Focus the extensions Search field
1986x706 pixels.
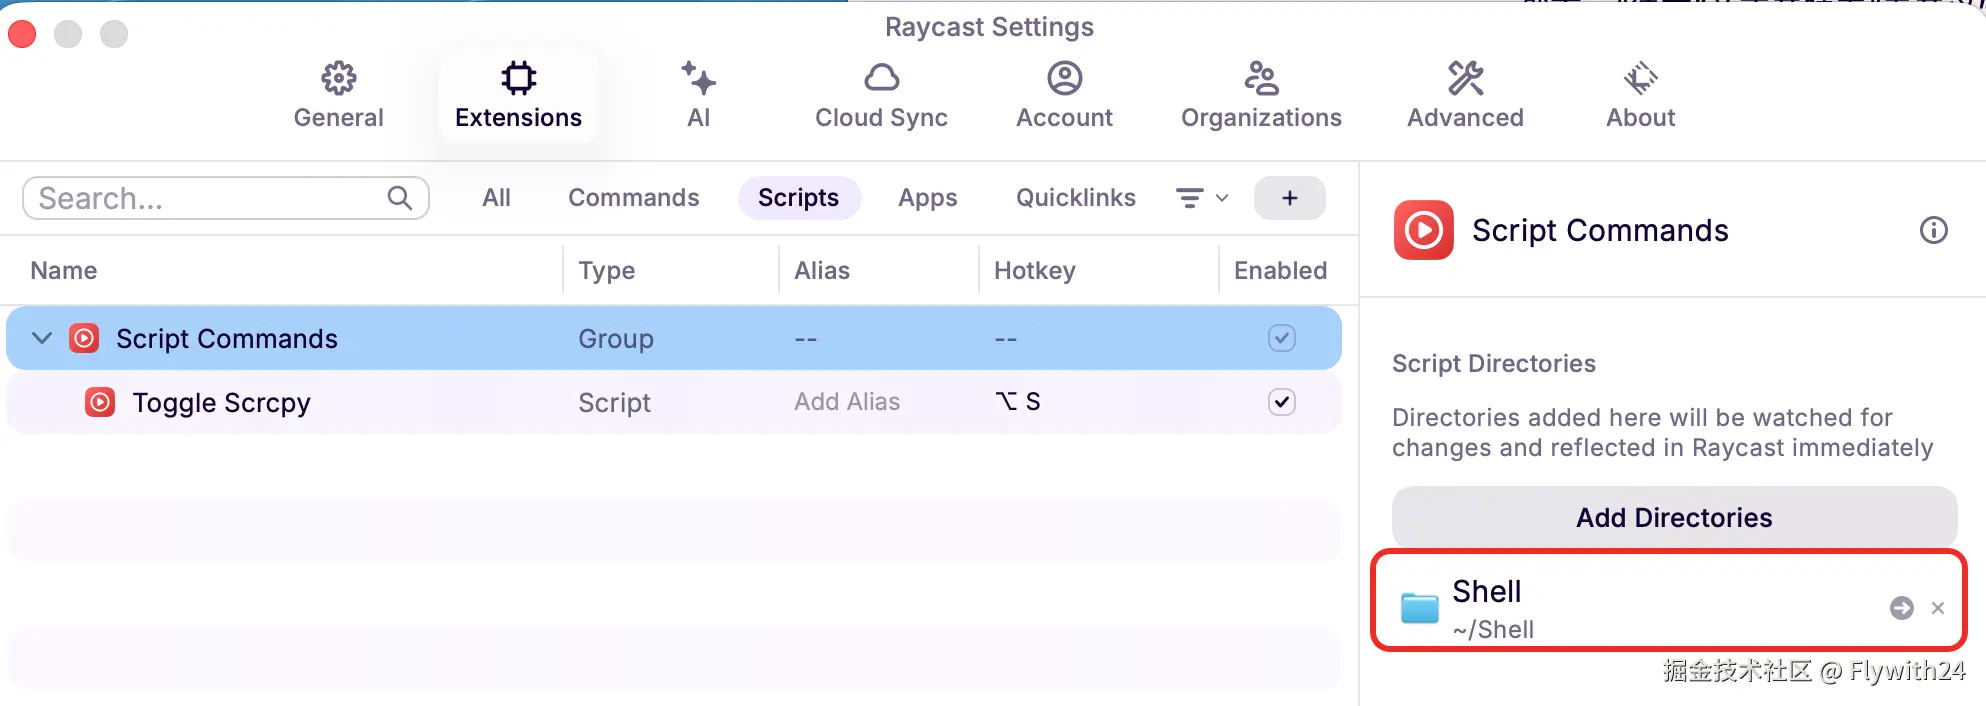[210, 198]
